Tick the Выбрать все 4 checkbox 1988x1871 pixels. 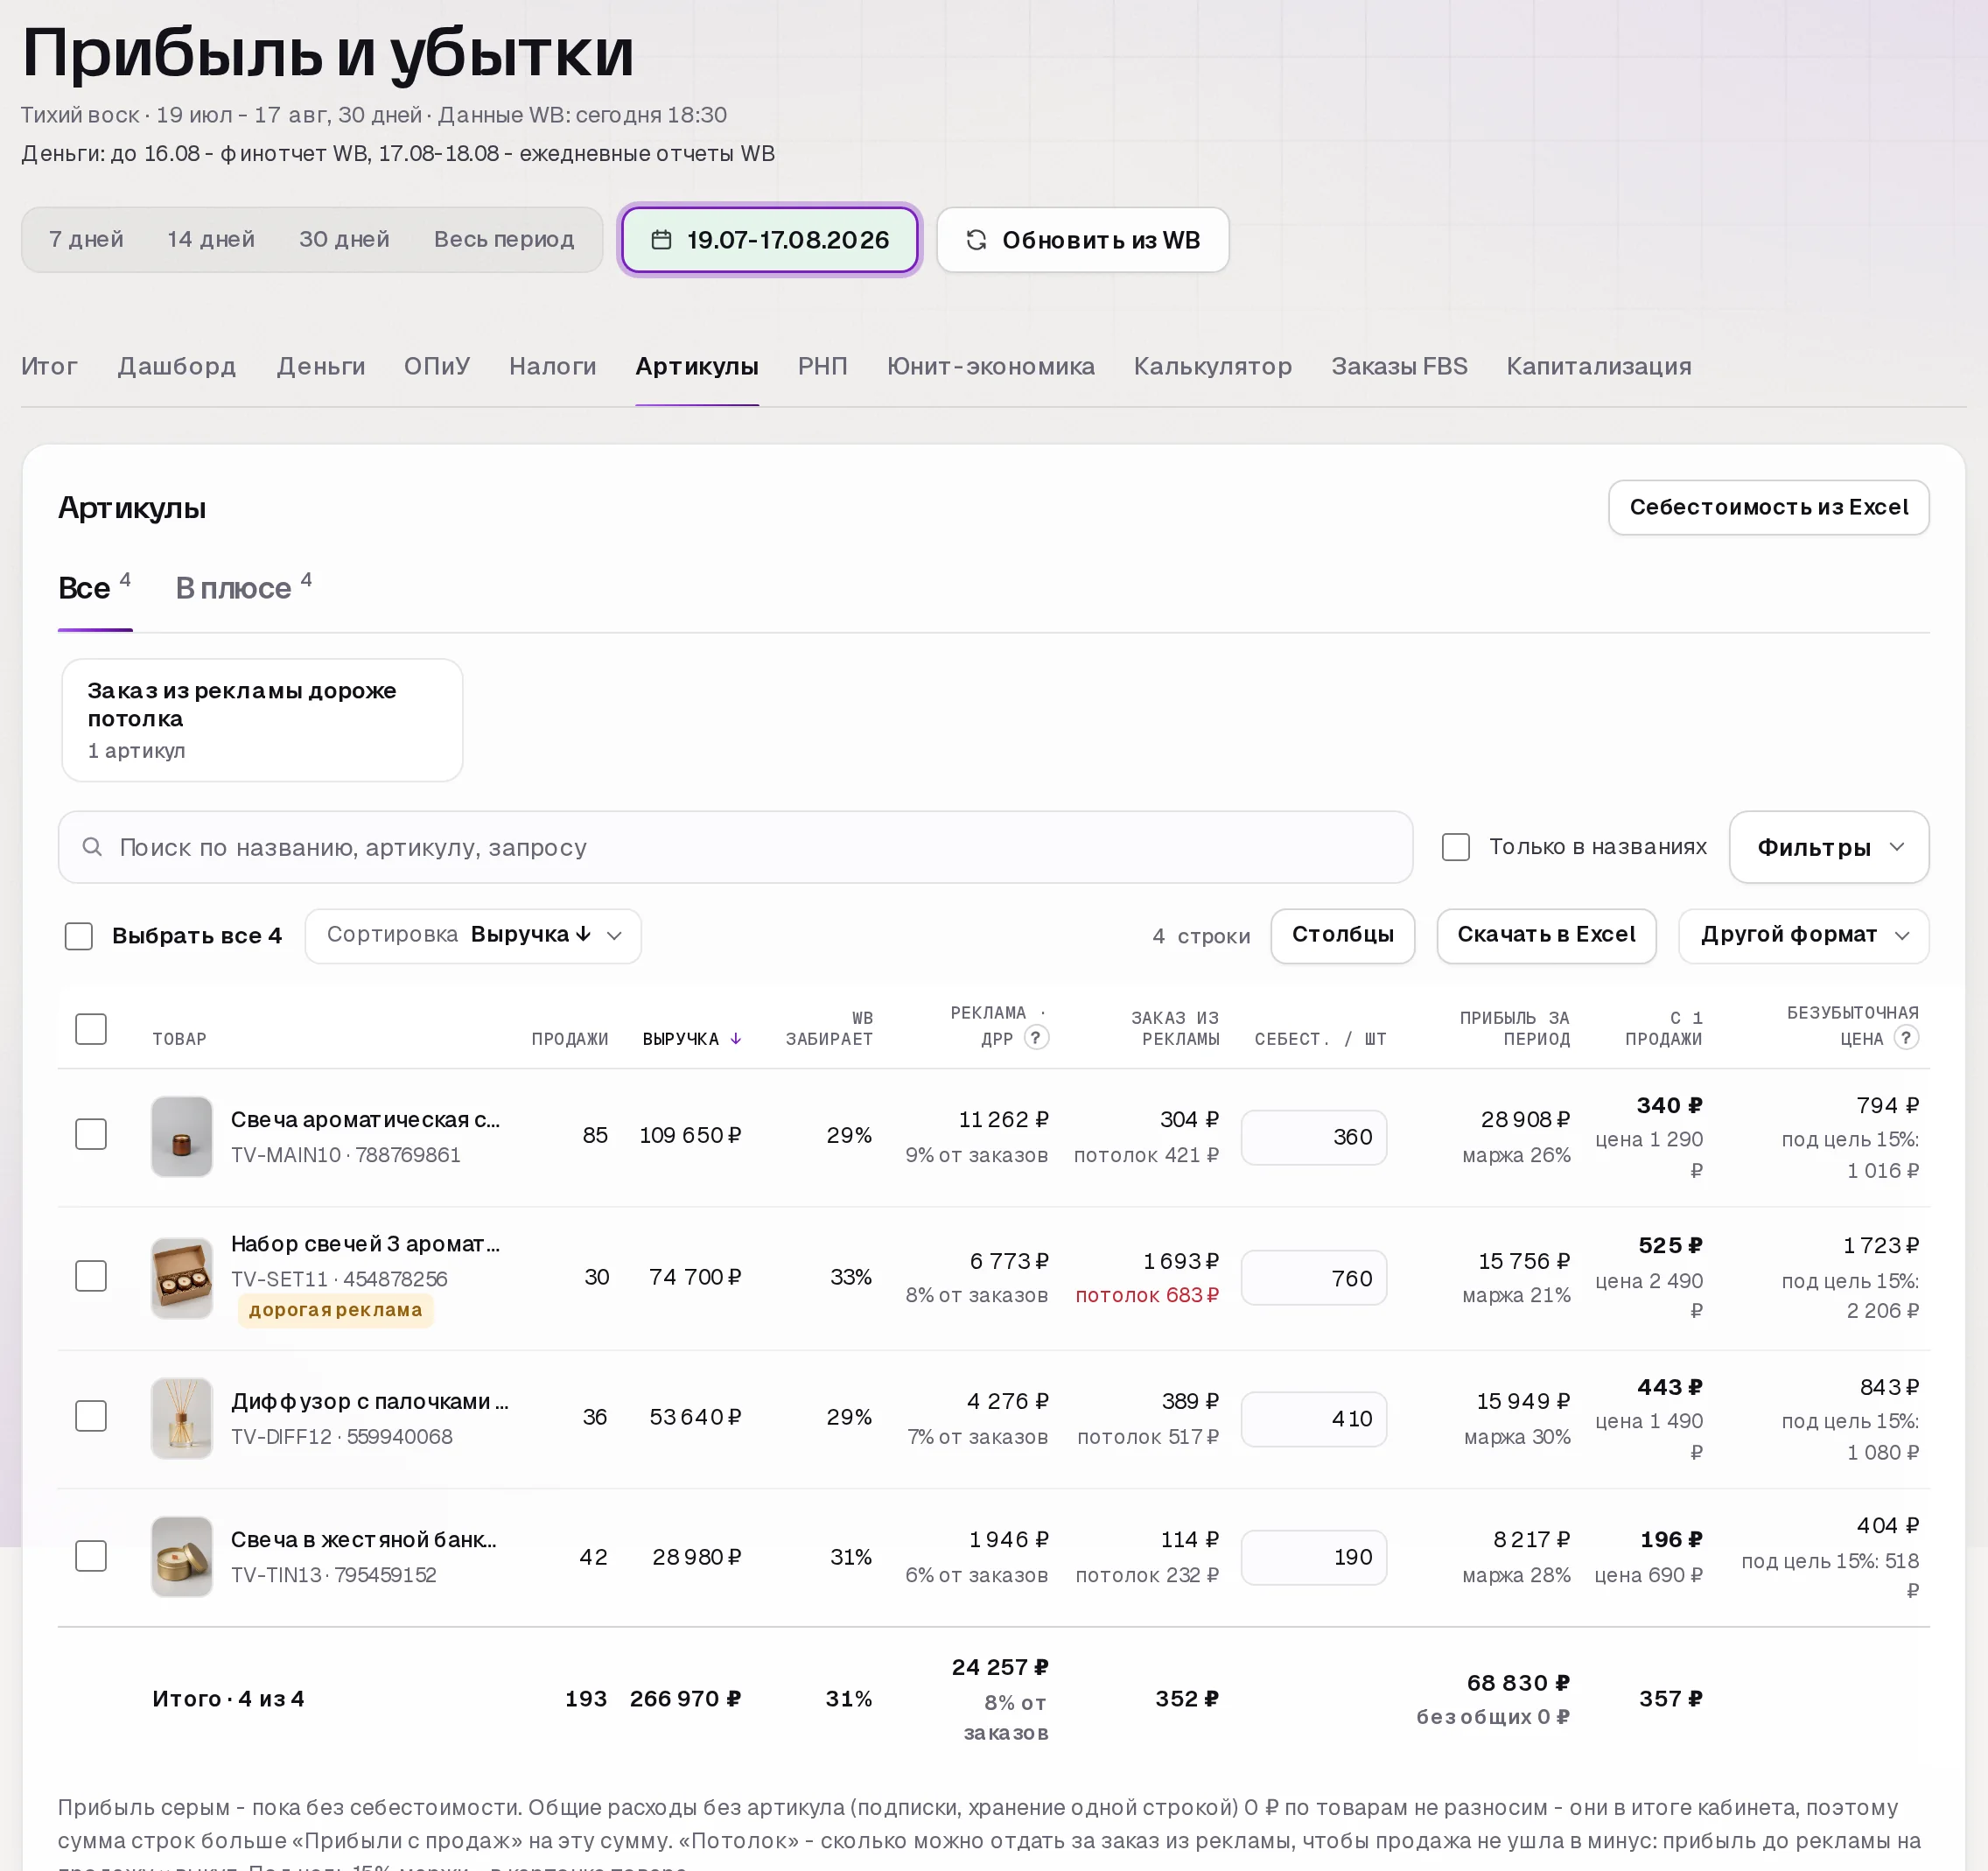pyautogui.click(x=78, y=936)
